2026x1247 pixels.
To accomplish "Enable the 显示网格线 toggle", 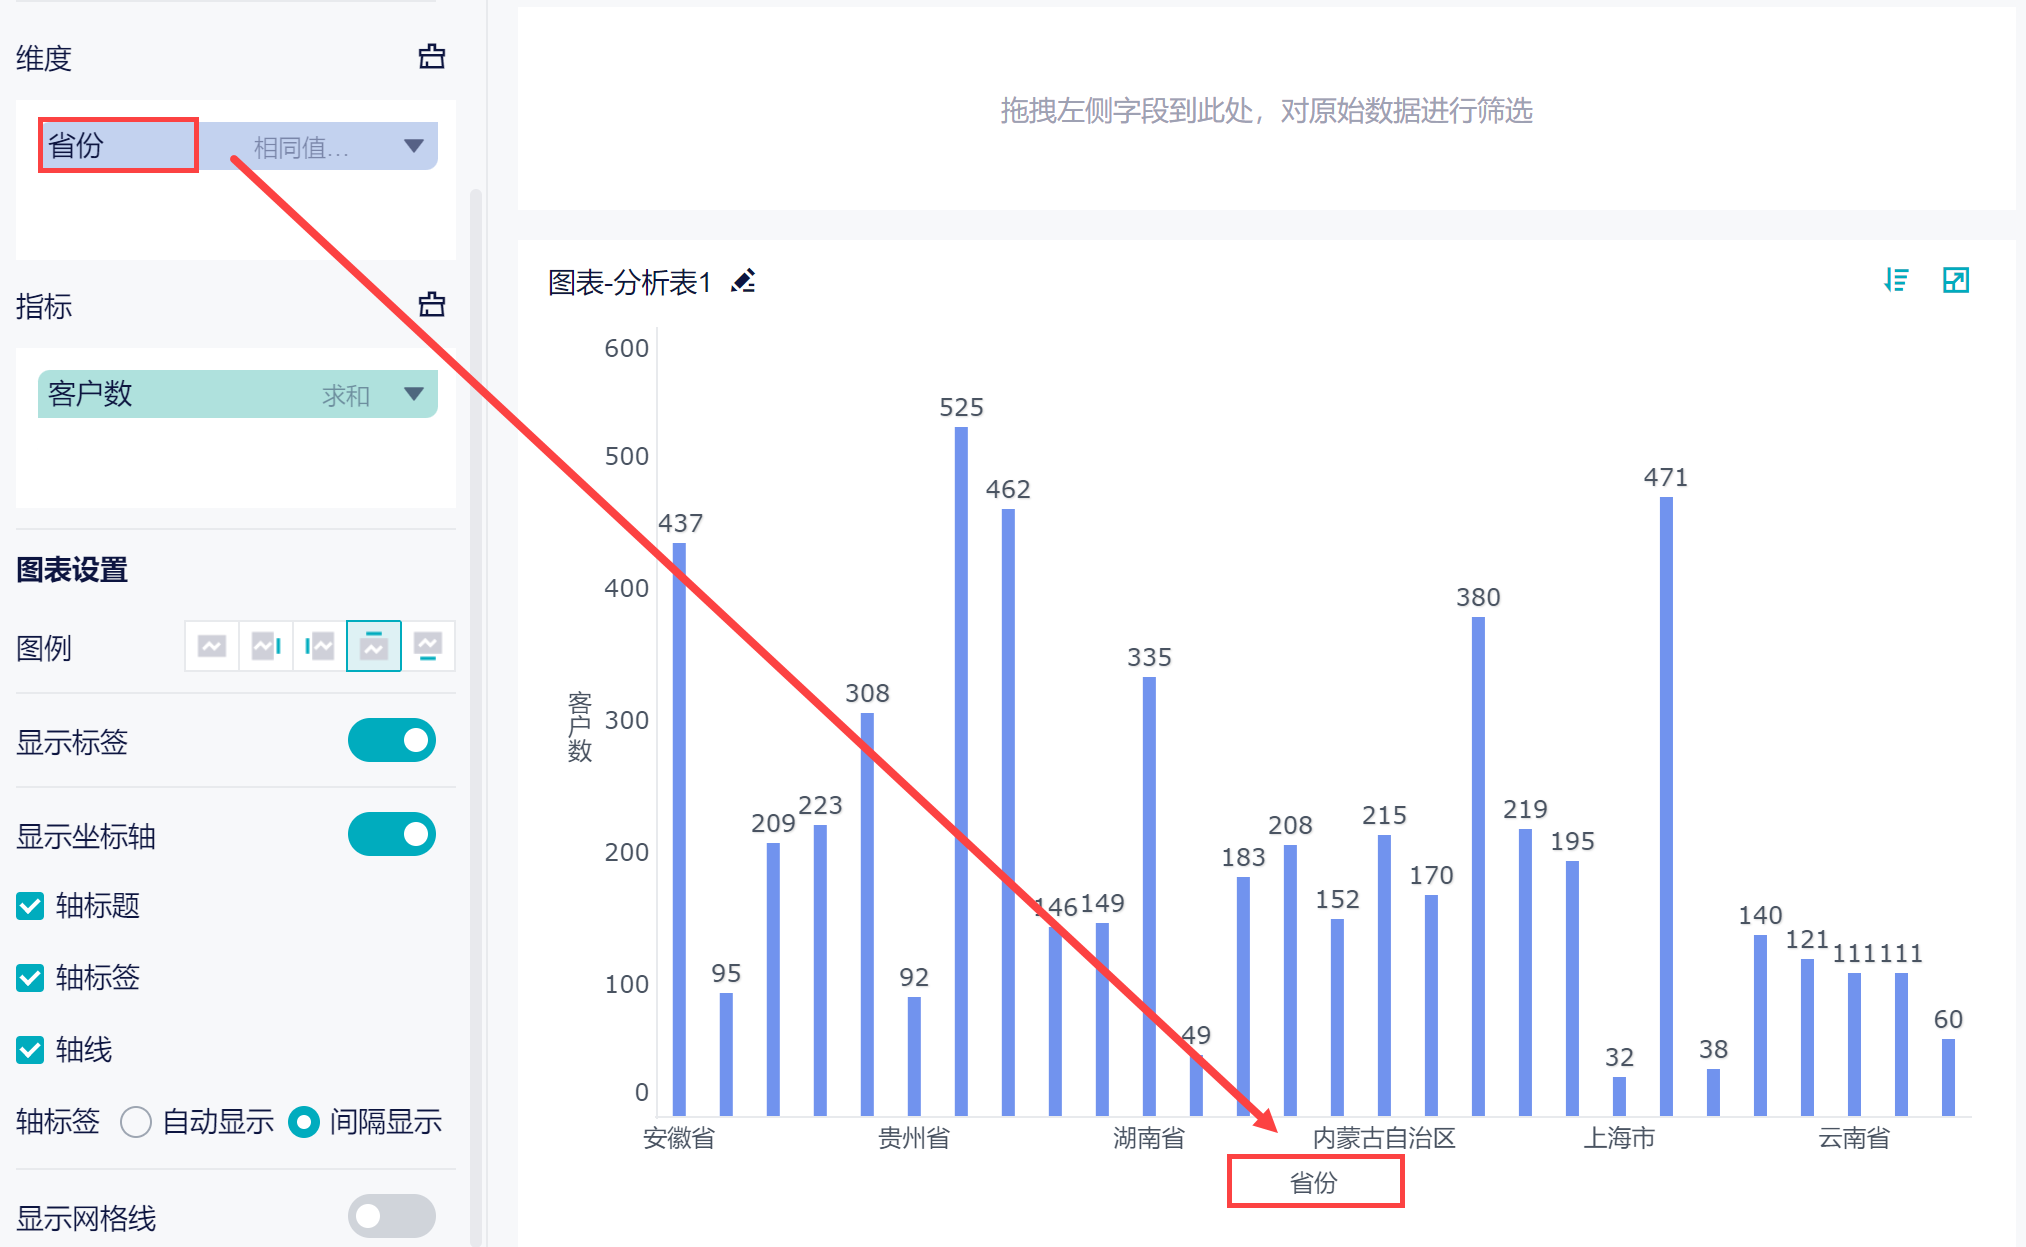I will tap(392, 1216).
